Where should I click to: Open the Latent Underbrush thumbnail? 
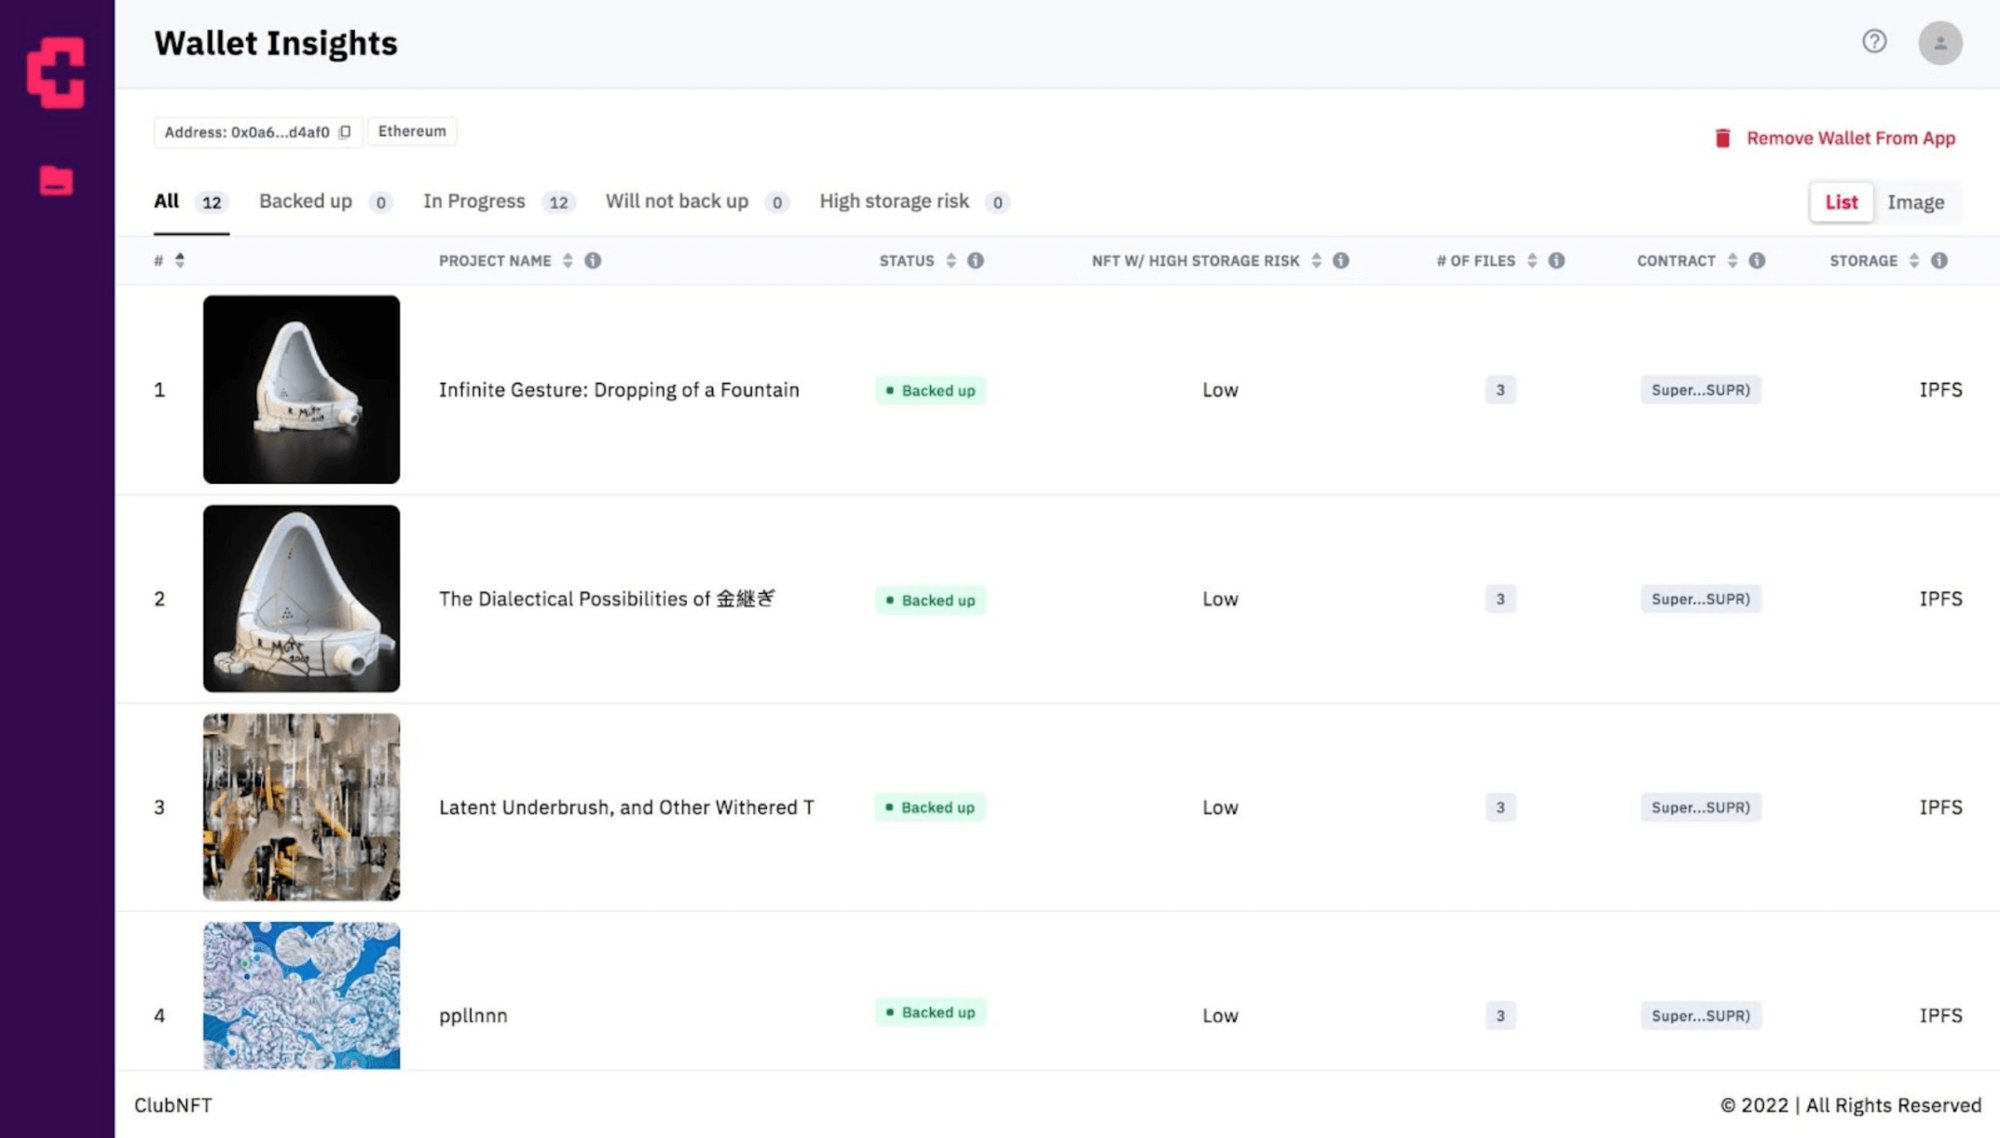click(x=301, y=807)
